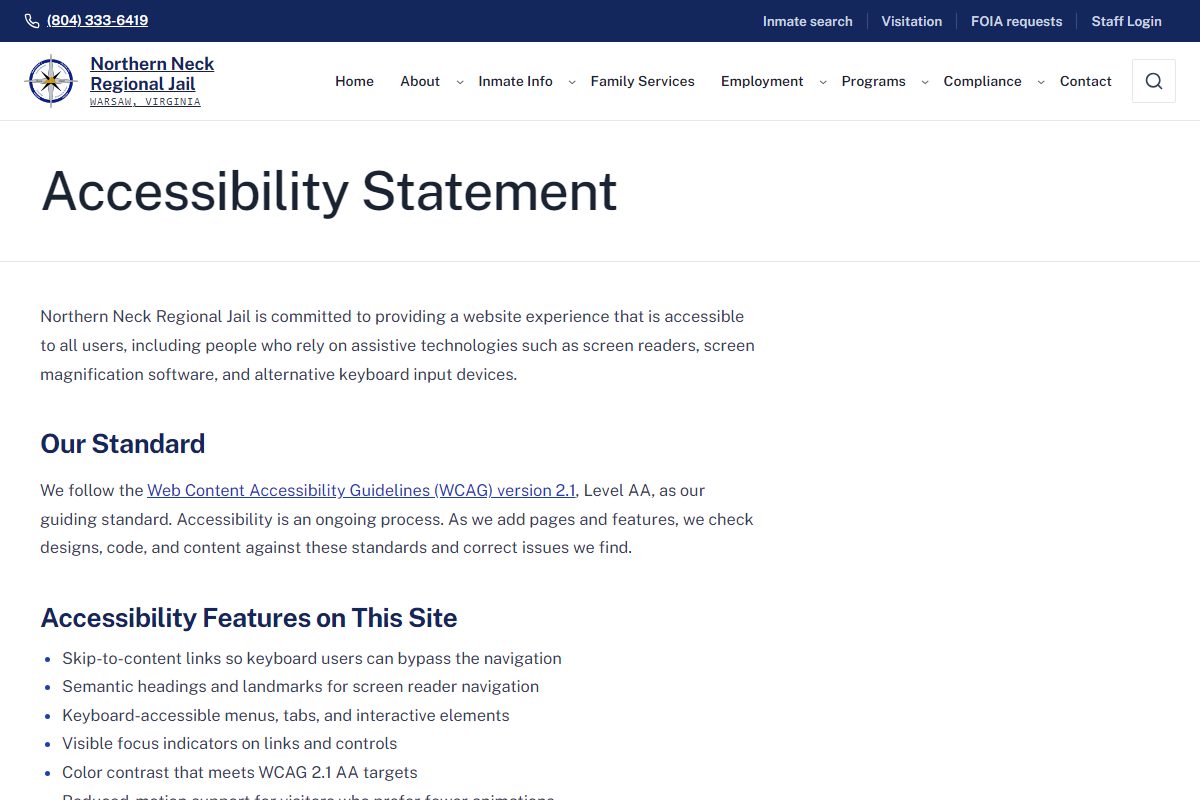The image size is (1200, 800).
Task: Open the Staff Login link
Action: (x=1127, y=21)
